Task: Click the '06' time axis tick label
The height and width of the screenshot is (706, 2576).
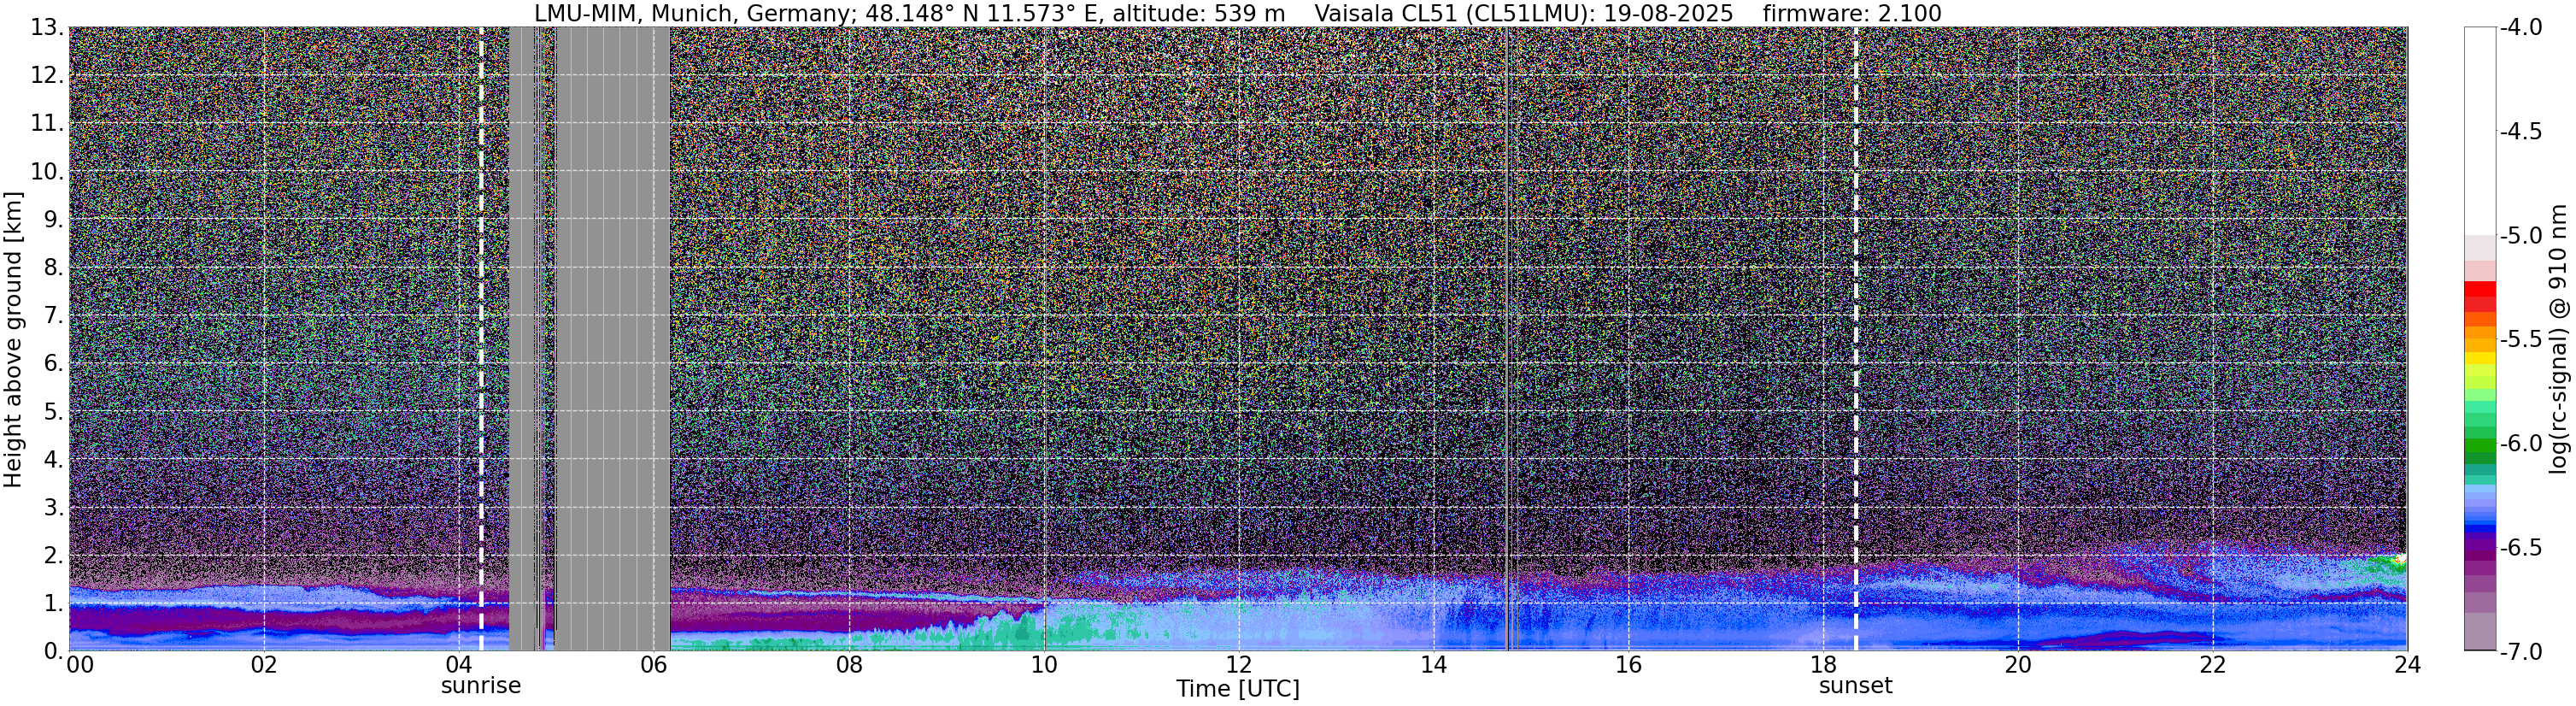Action: coord(653,665)
